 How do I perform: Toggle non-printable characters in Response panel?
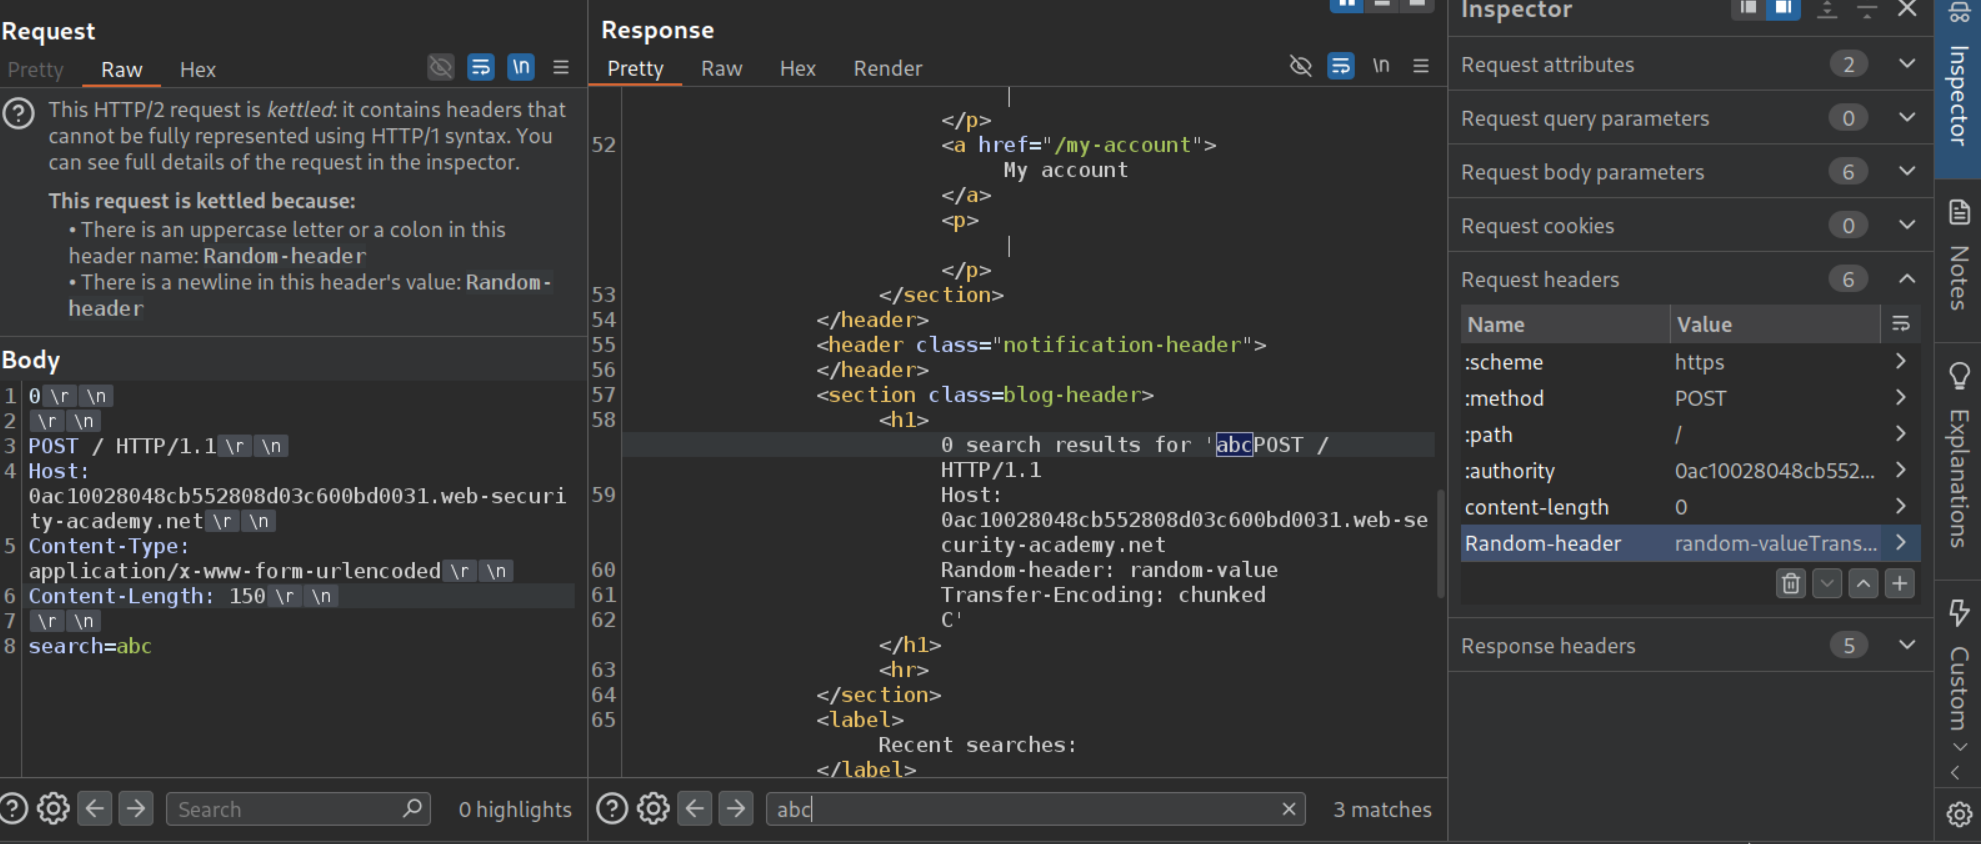point(1381,66)
